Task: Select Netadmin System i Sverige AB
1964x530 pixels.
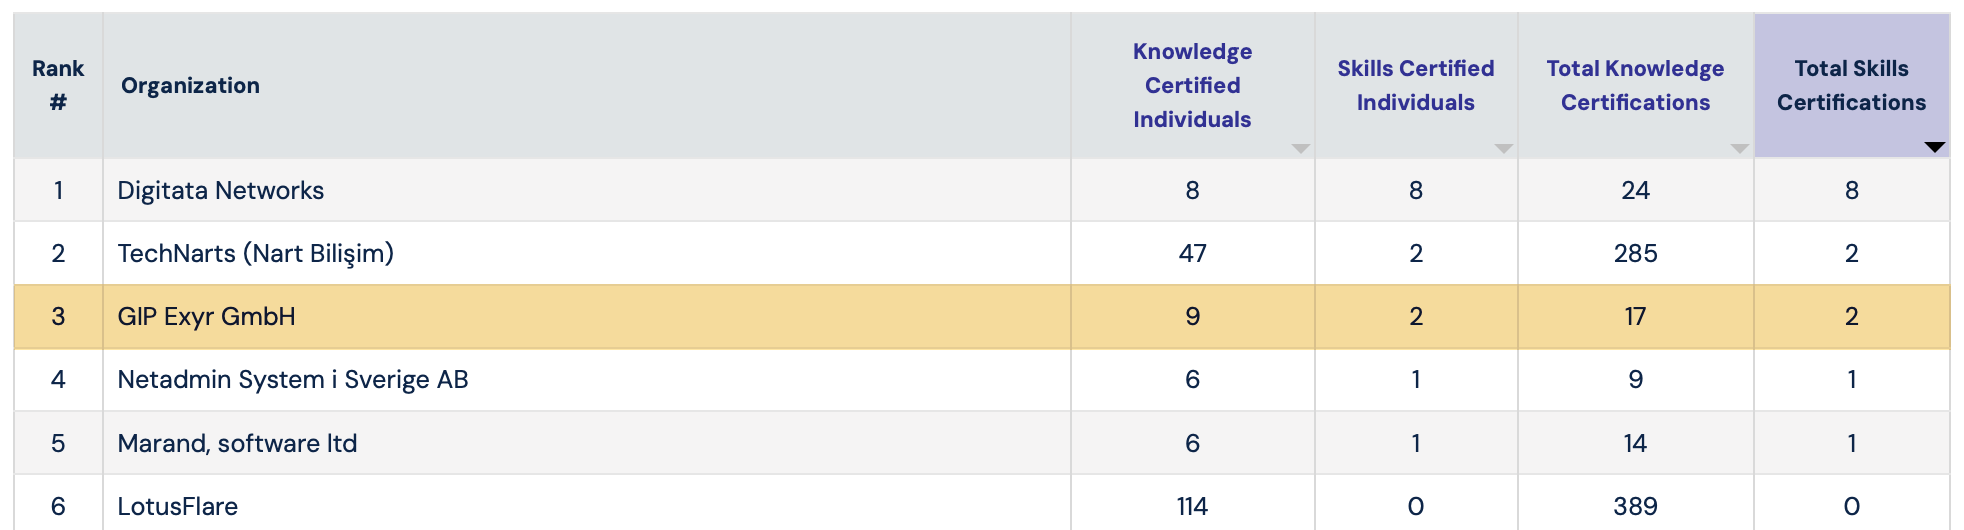Action: tap(293, 379)
